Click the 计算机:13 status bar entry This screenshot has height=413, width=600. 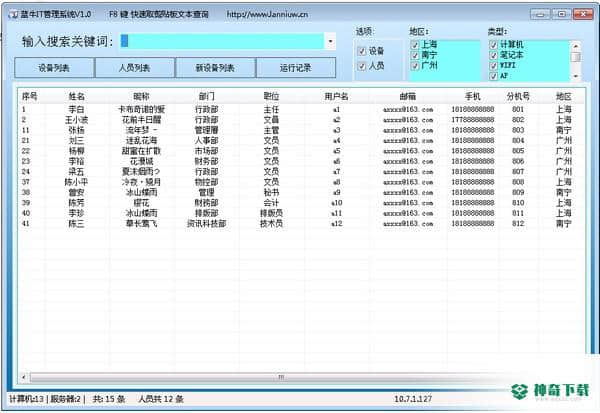click(26, 399)
